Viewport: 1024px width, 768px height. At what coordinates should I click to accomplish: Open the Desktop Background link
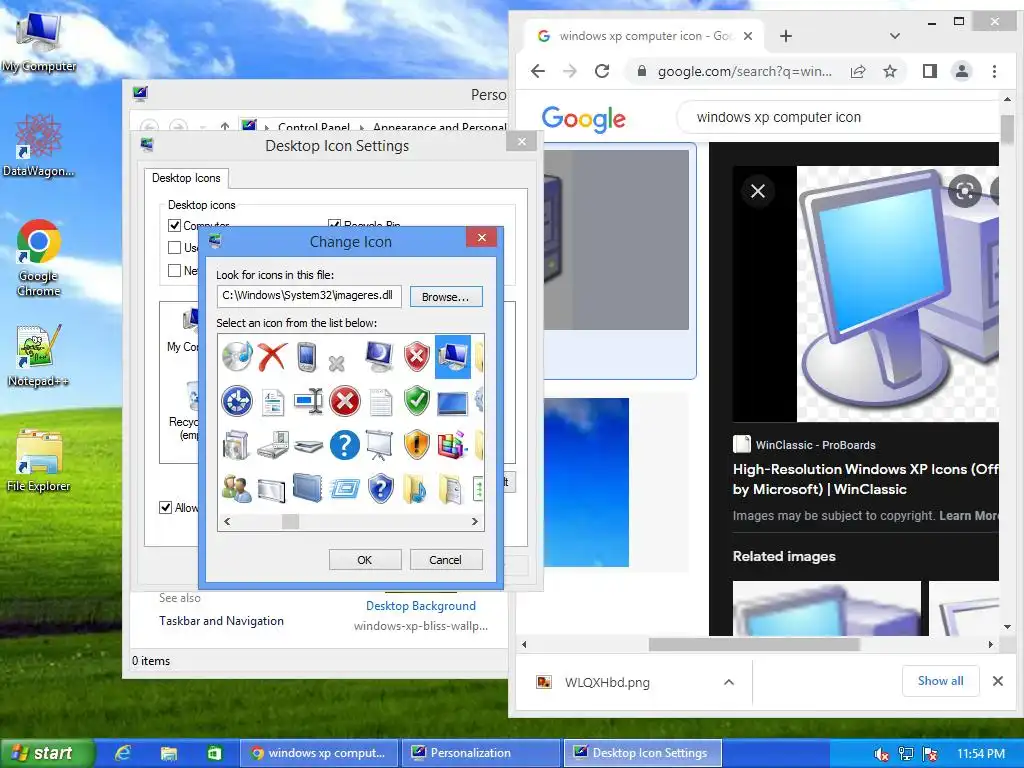coord(421,605)
